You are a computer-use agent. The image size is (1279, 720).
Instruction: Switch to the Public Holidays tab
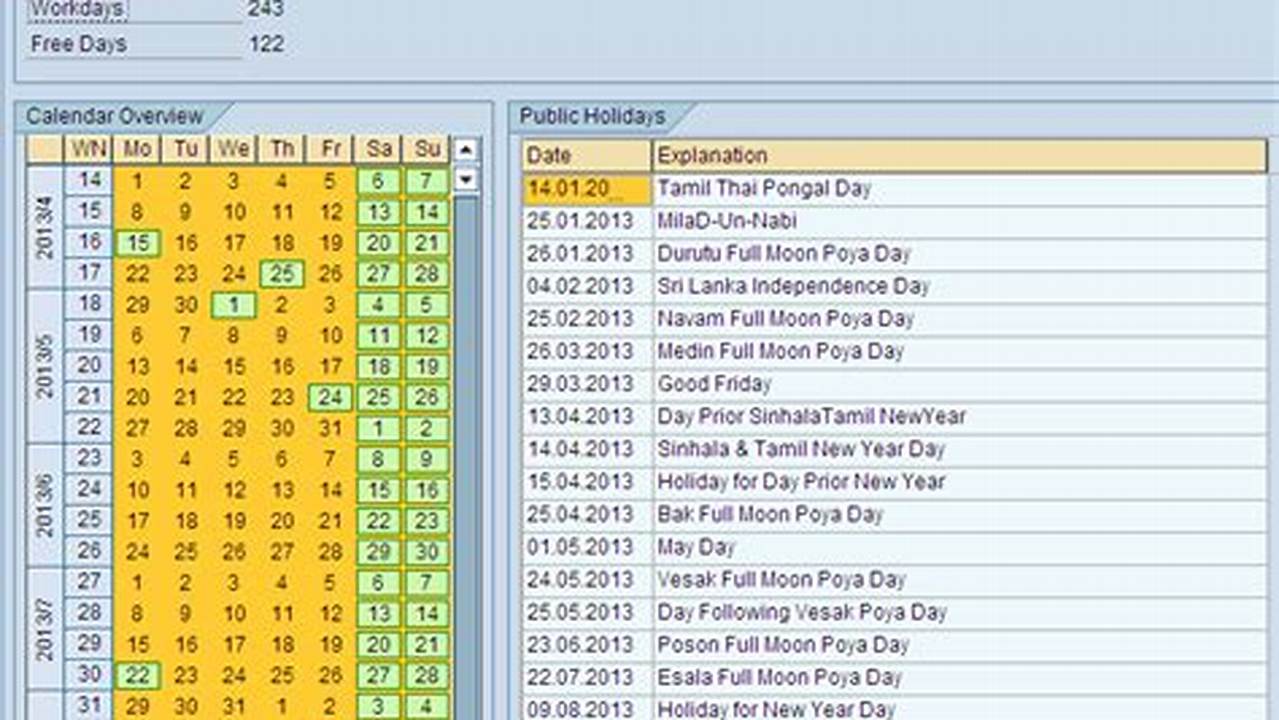point(590,115)
